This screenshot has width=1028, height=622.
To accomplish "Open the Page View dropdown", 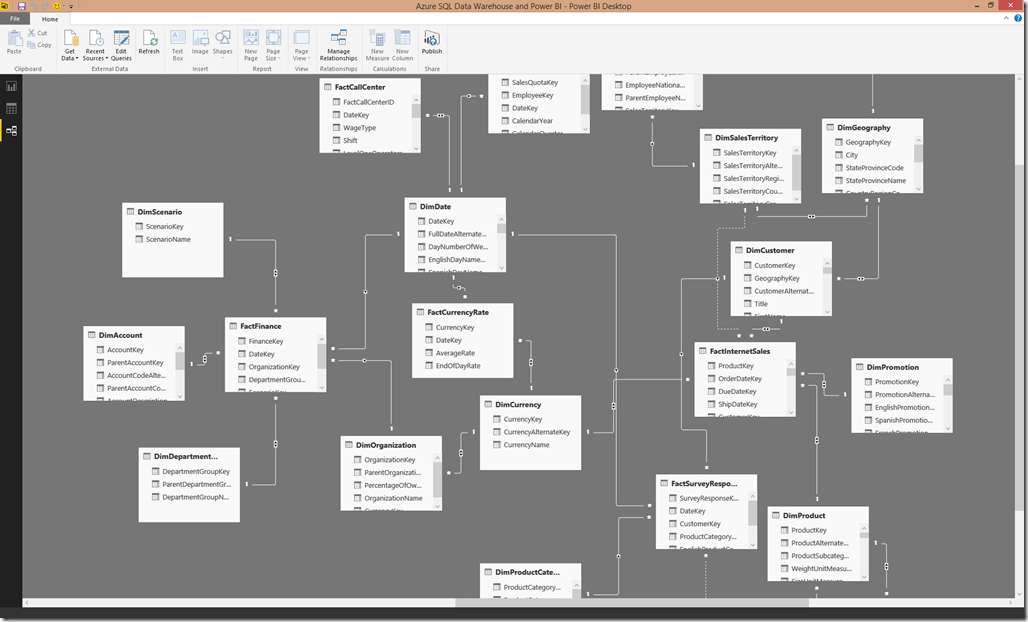I will [301, 45].
